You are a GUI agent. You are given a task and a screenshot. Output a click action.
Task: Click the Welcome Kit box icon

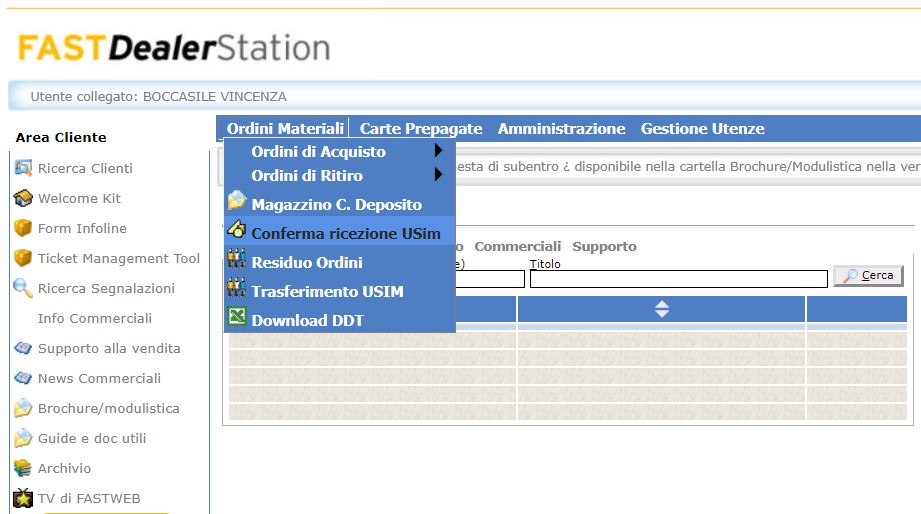(x=23, y=198)
